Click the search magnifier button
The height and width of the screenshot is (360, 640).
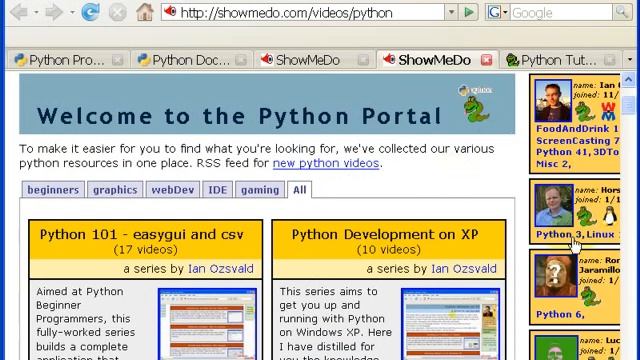(x=622, y=12)
